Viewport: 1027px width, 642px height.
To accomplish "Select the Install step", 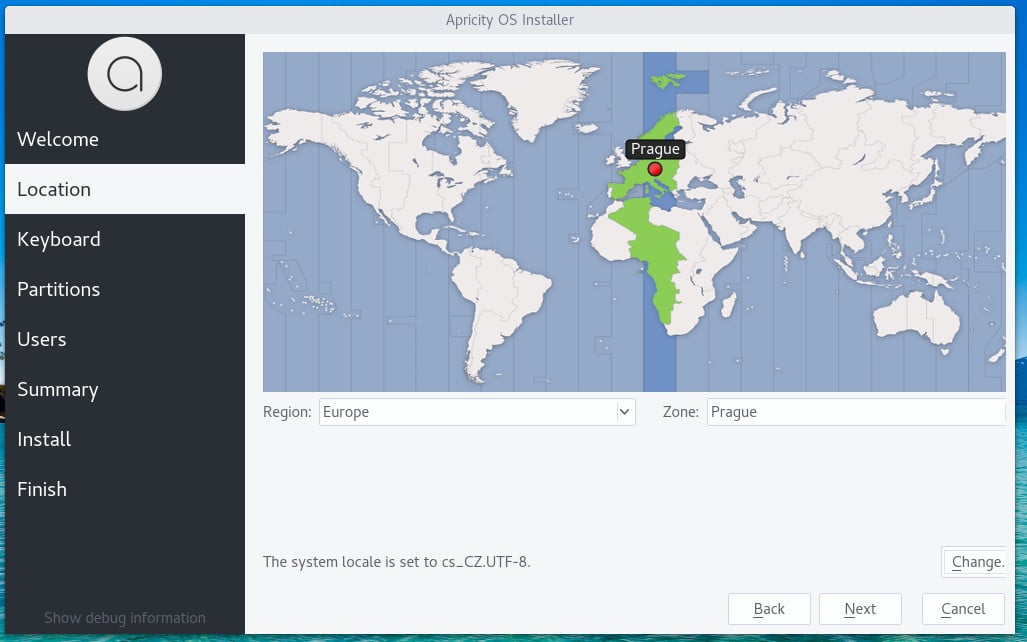I will click(x=124, y=439).
